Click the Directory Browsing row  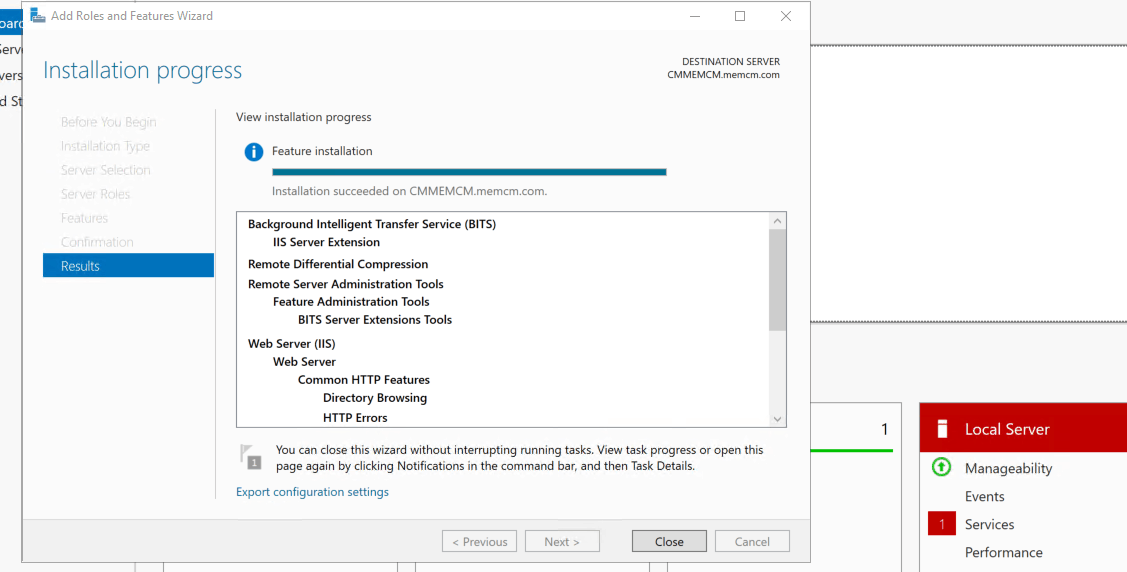tap(374, 397)
